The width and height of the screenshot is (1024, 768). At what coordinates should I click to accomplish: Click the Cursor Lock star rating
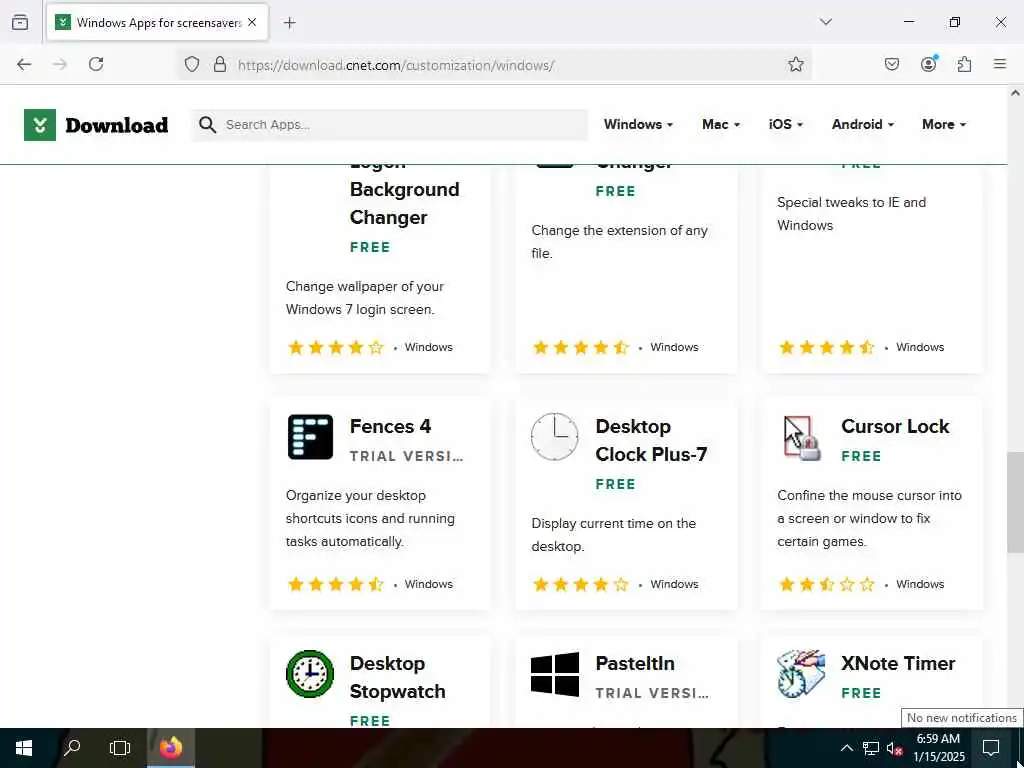point(827,584)
